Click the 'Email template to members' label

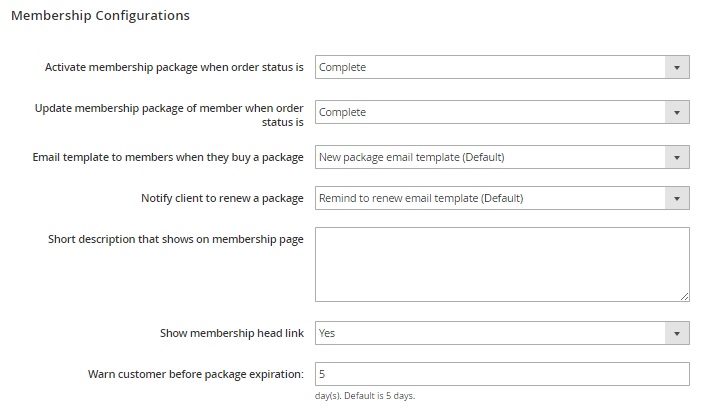pos(168,157)
